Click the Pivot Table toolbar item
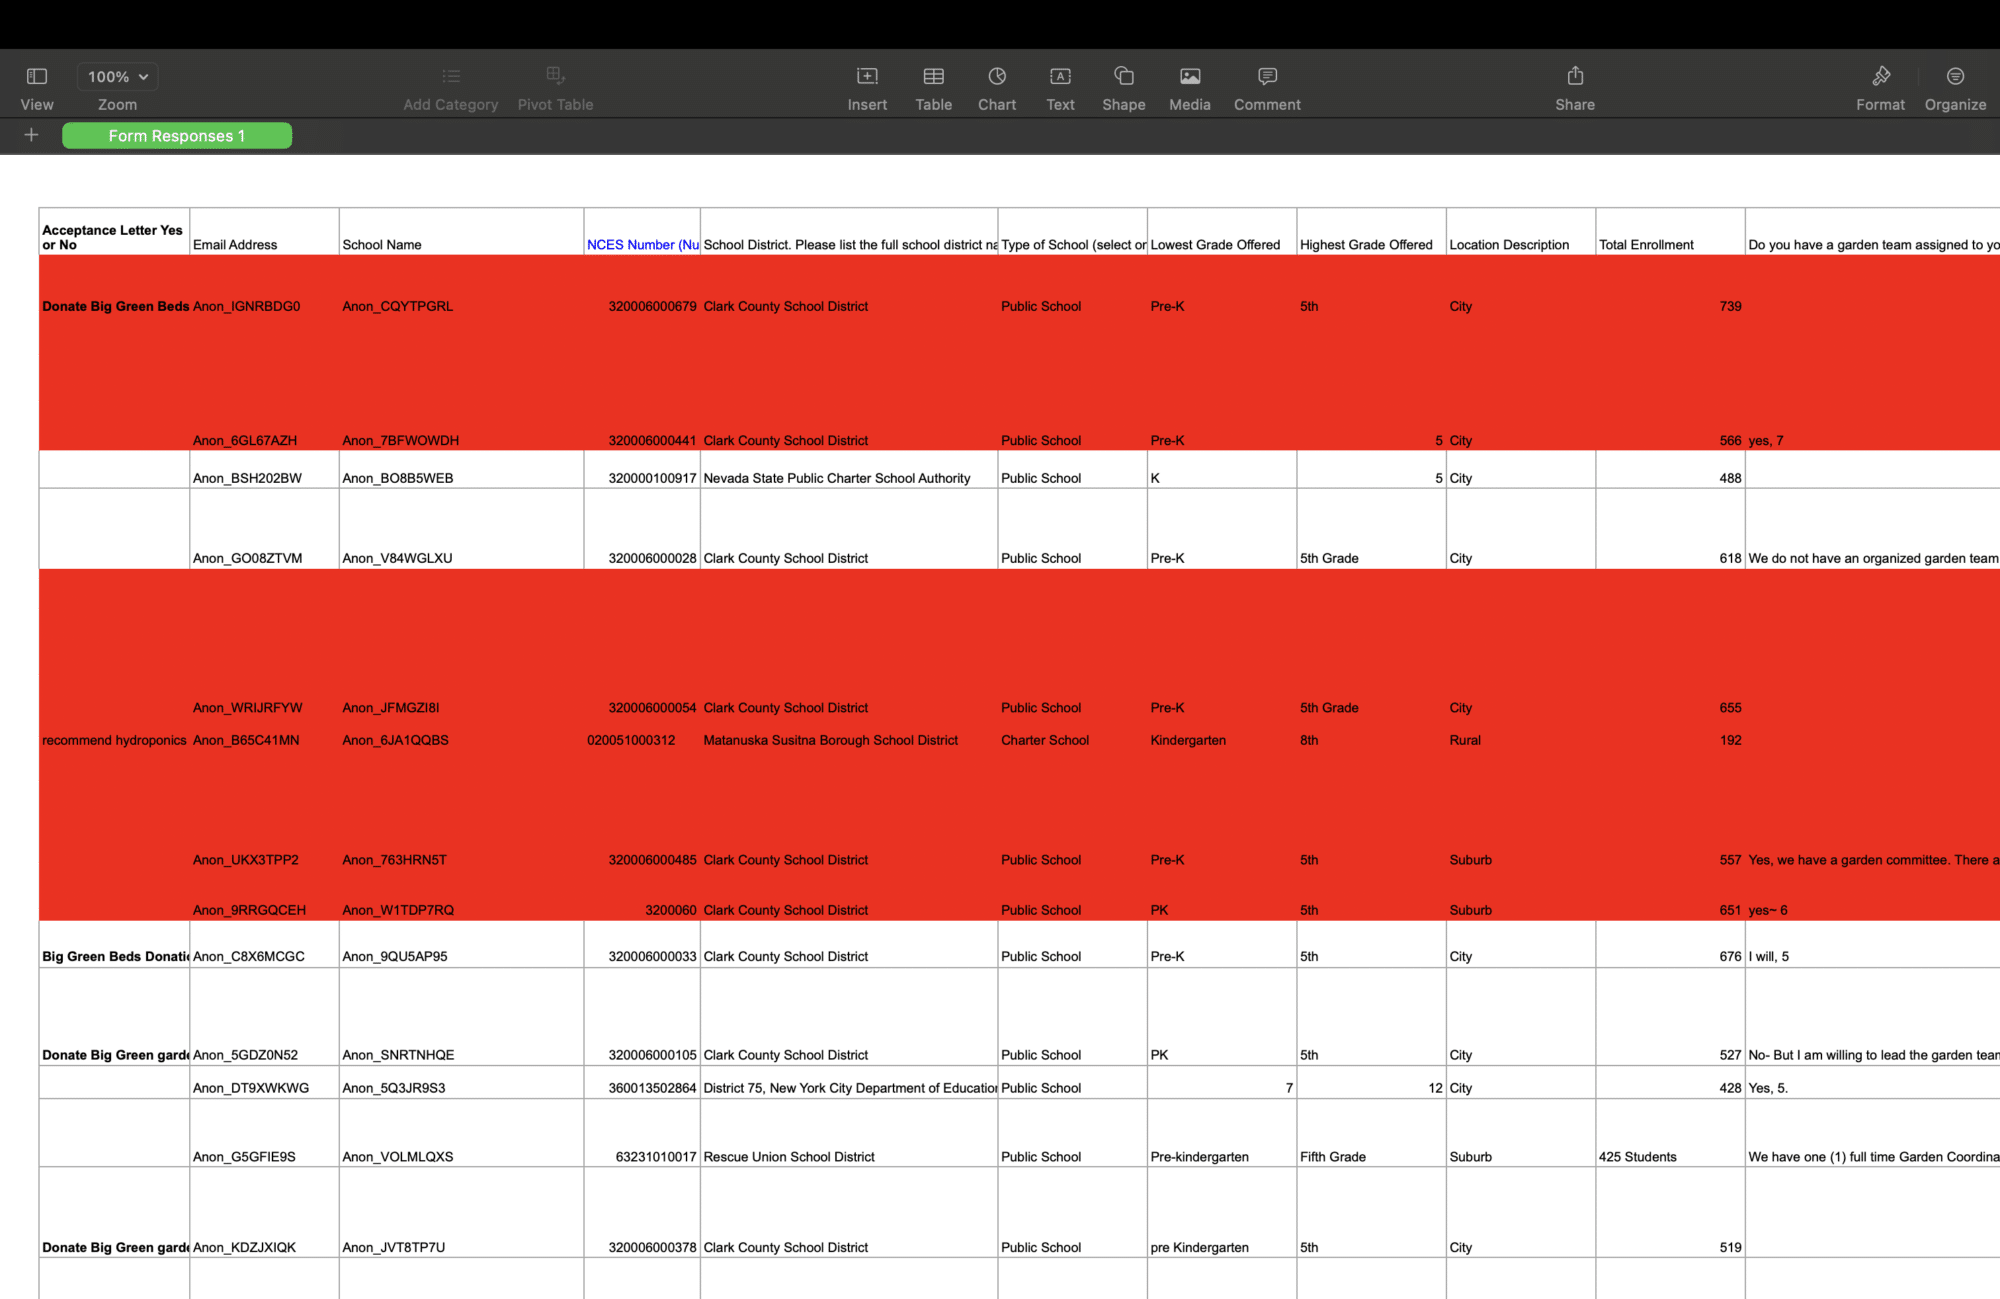 tap(555, 87)
